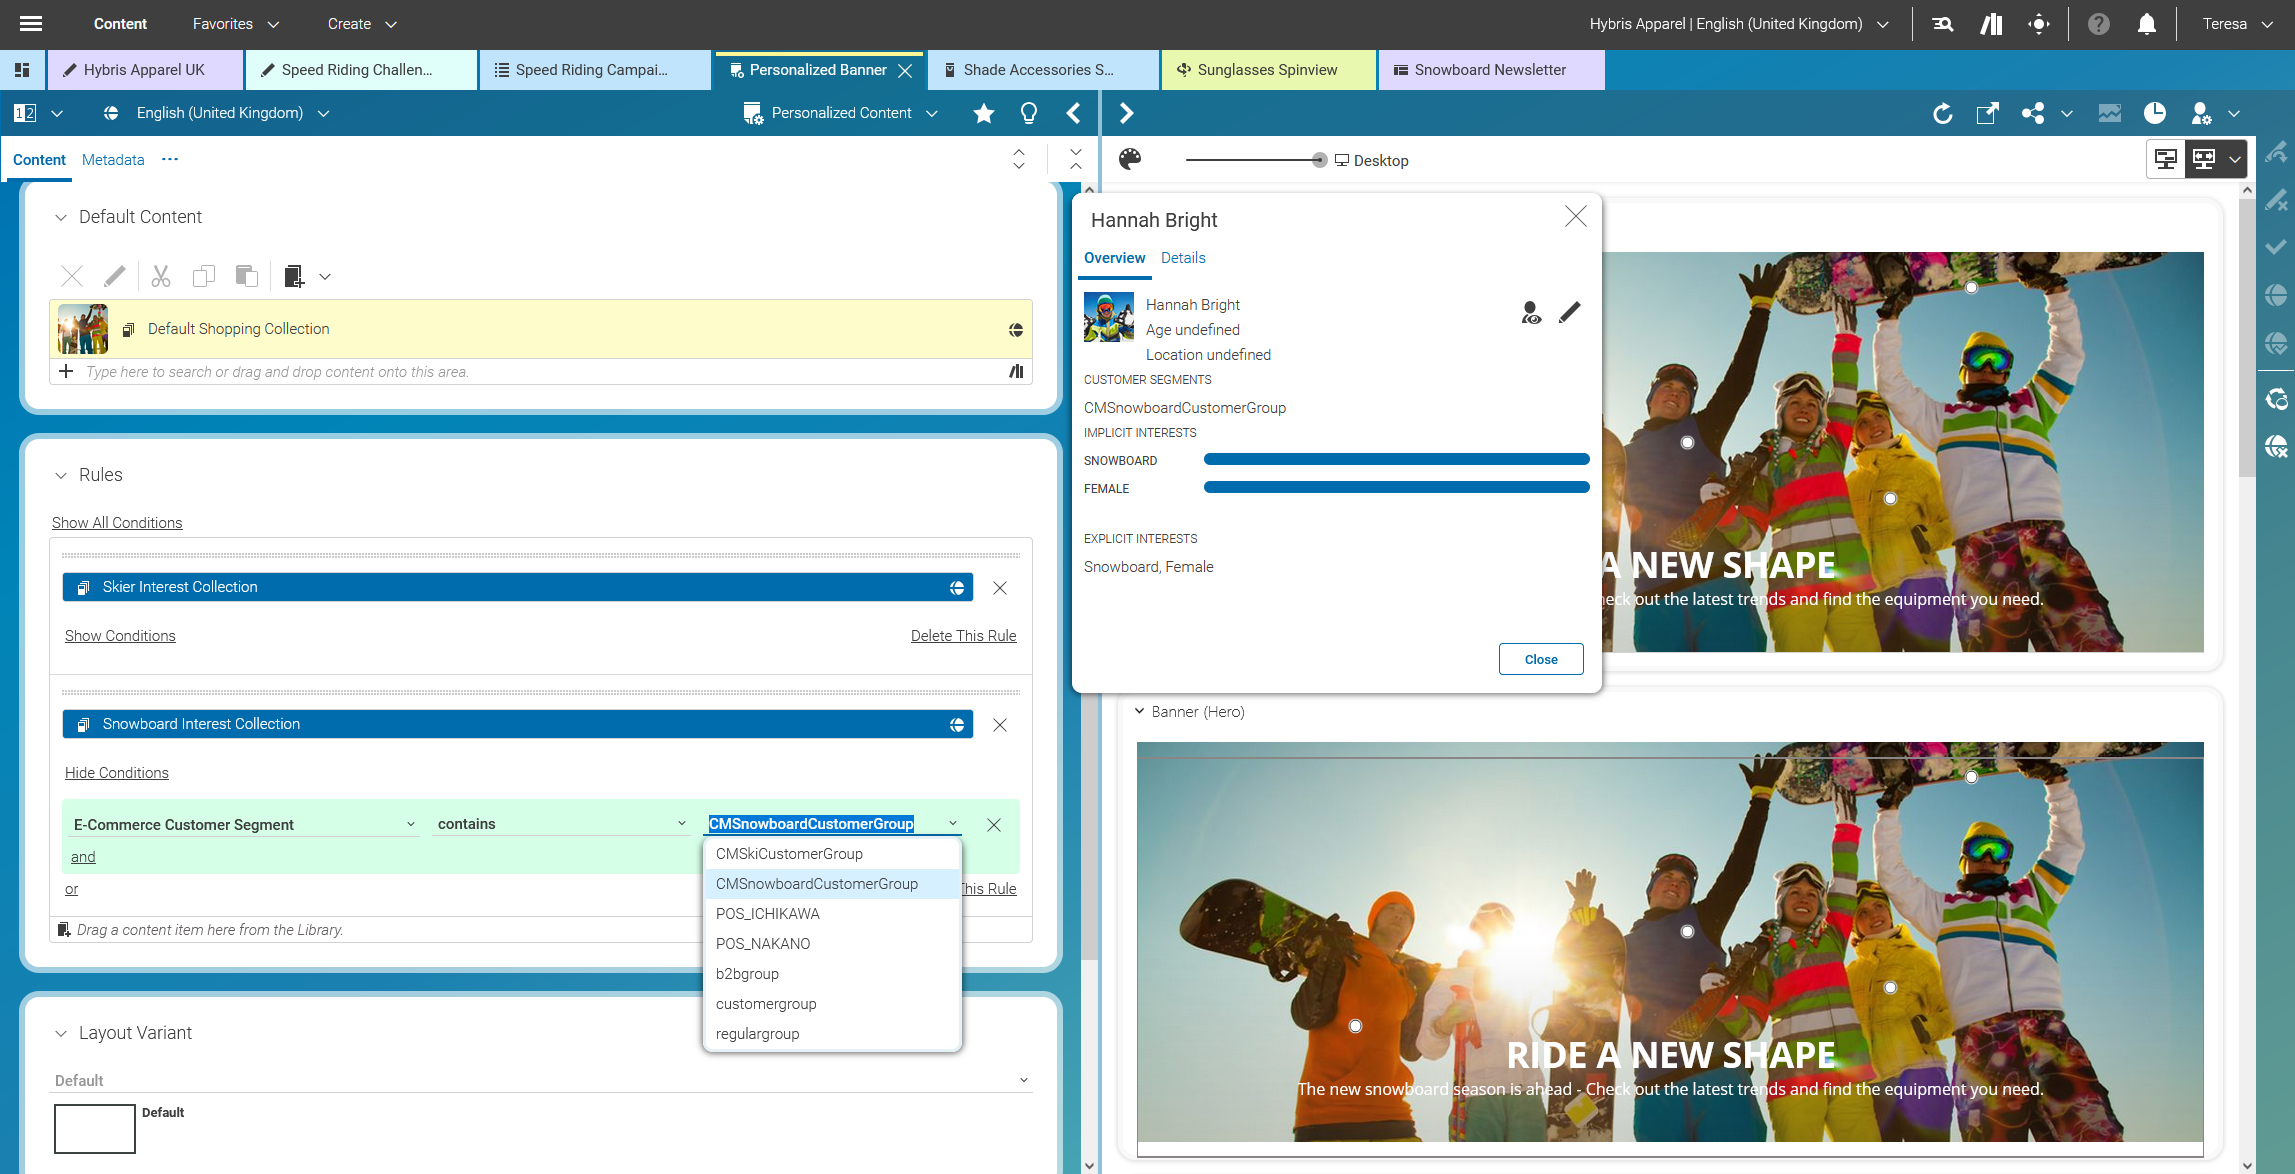
Task: Open the English (United Kingdom) locale dropdown
Action: coord(323,113)
